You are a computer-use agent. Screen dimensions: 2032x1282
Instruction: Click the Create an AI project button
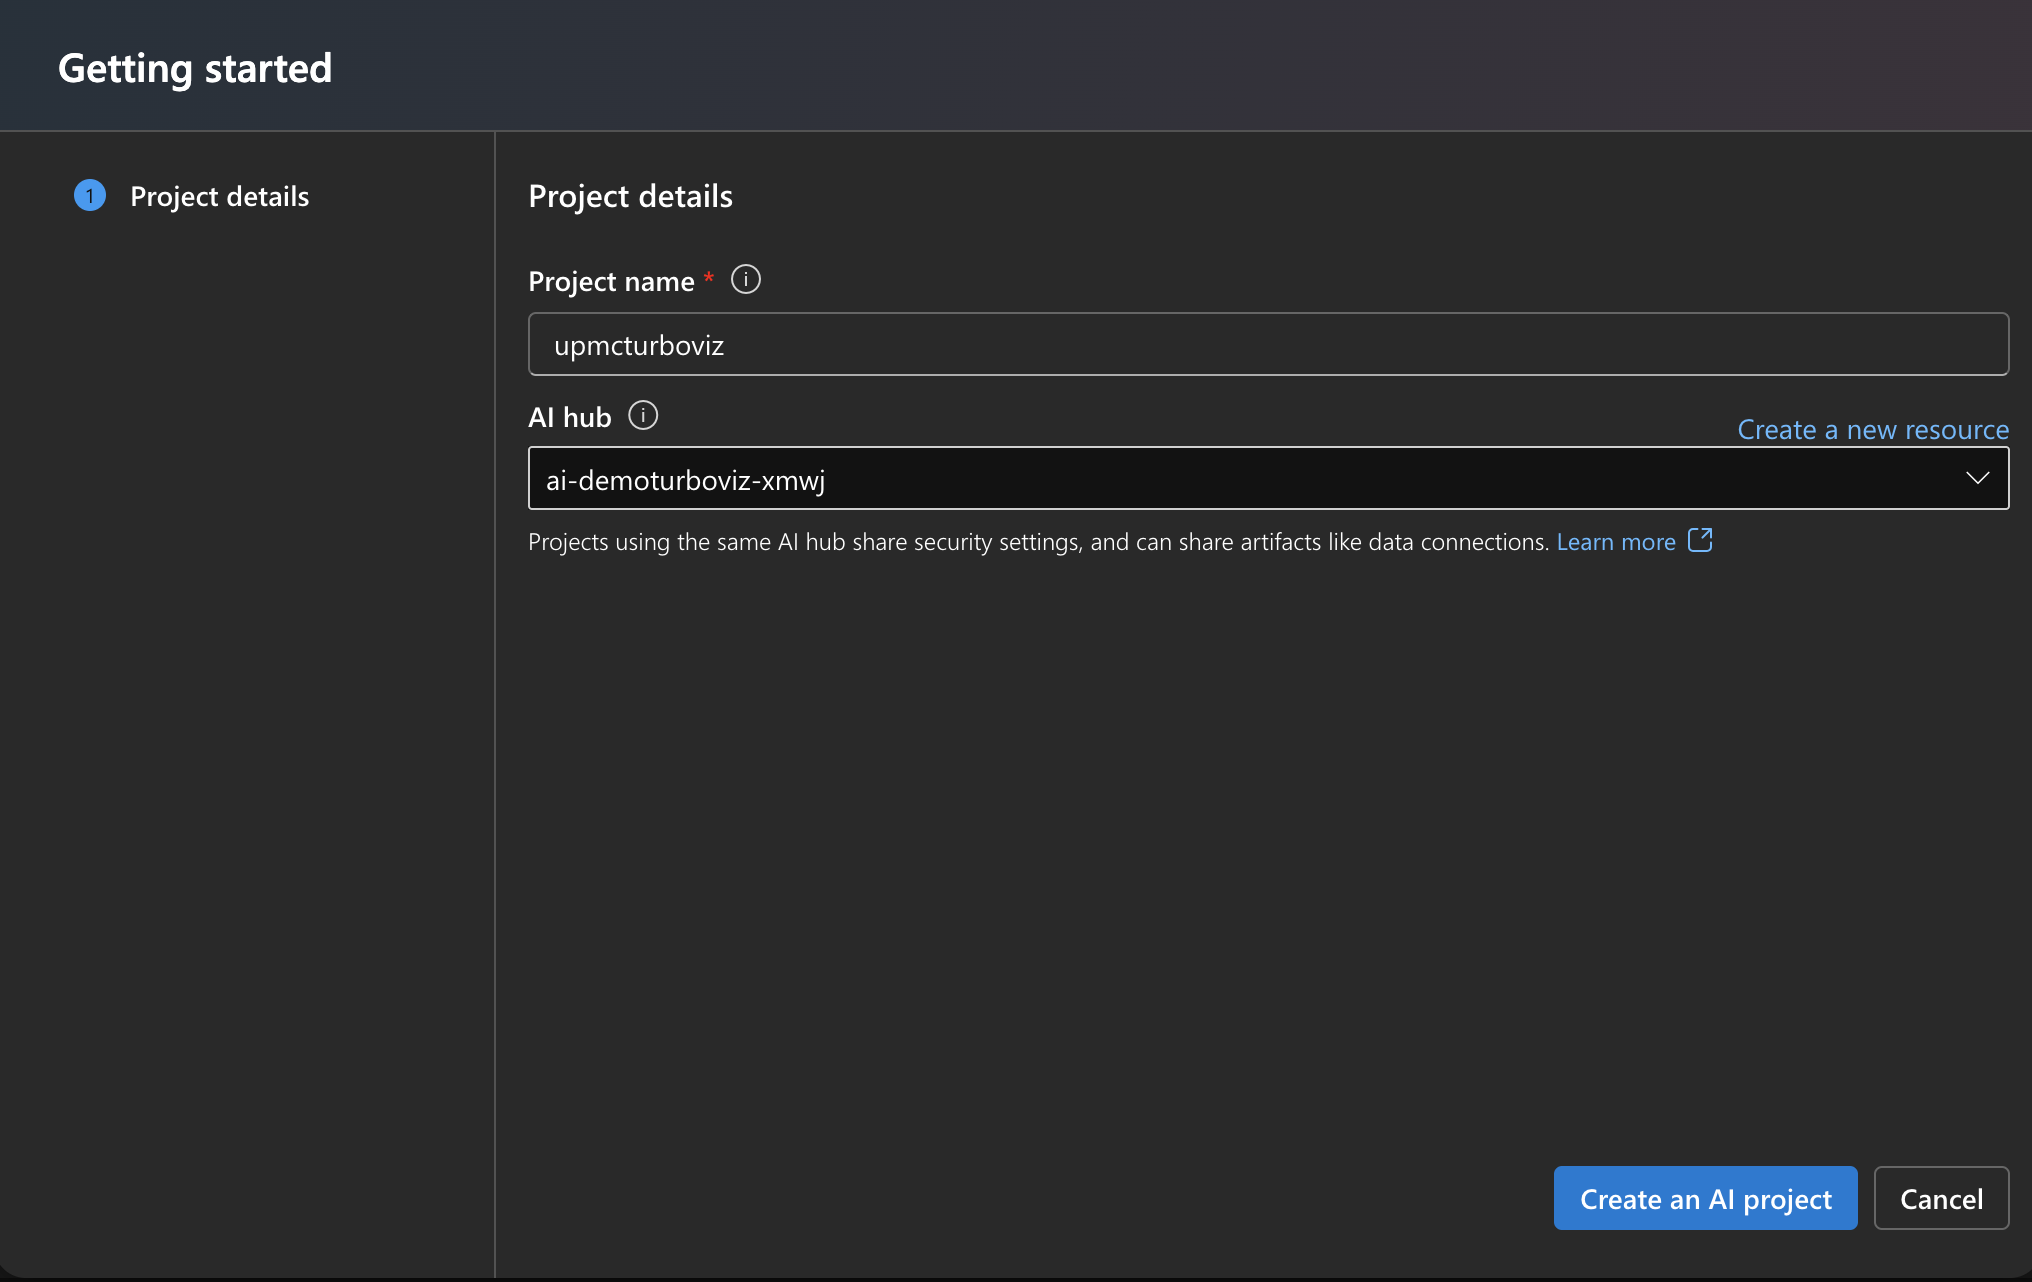pos(1705,1198)
